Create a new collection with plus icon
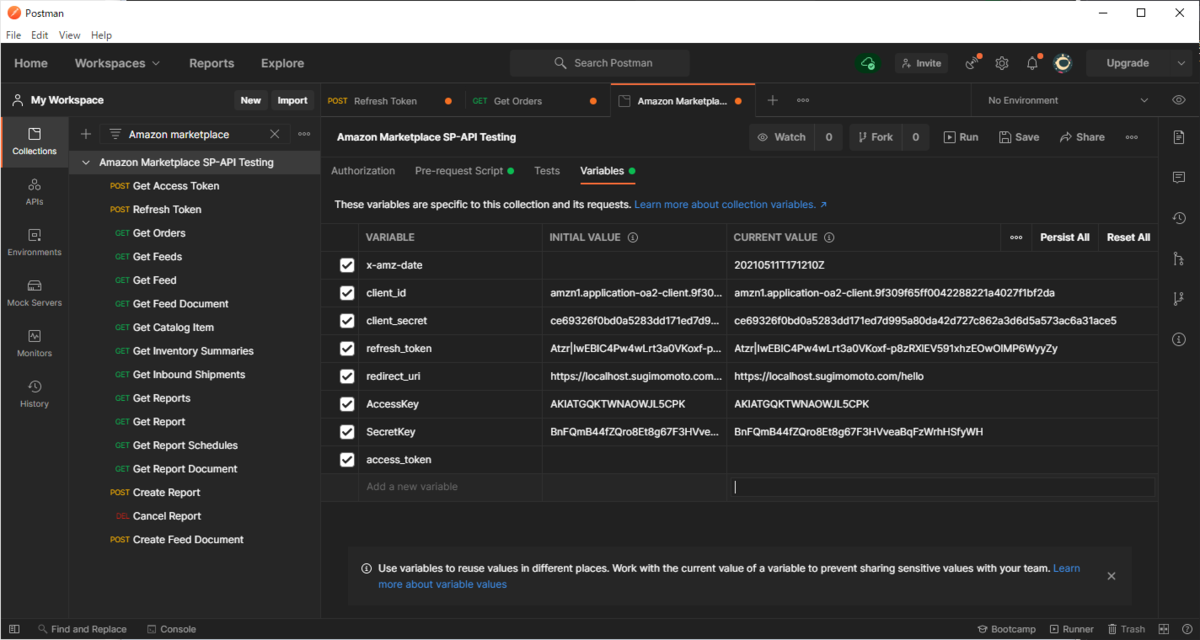The width and height of the screenshot is (1200, 640). click(85, 134)
